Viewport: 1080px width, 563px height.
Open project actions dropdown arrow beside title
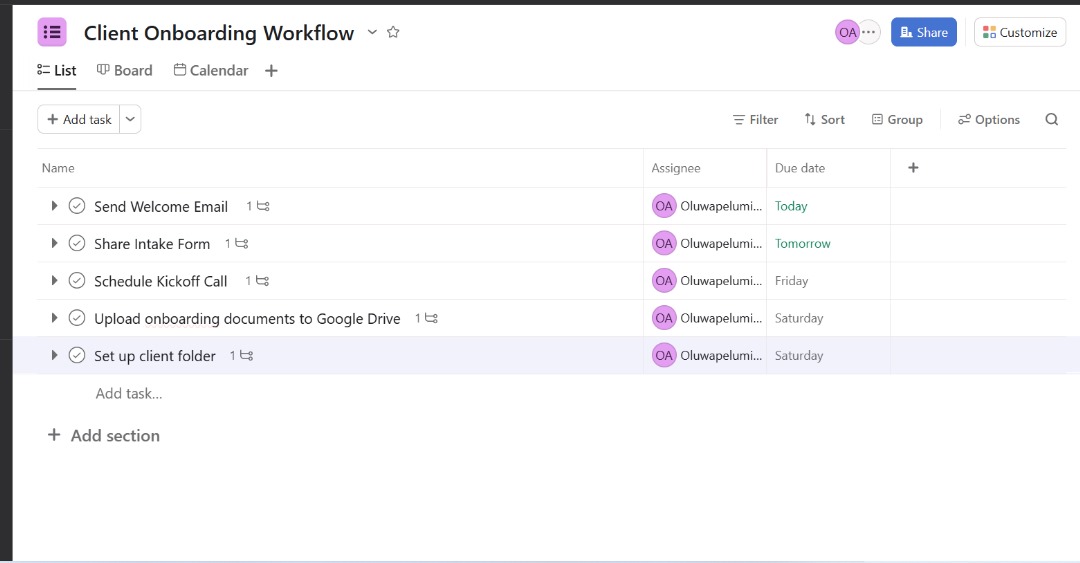(x=372, y=32)
